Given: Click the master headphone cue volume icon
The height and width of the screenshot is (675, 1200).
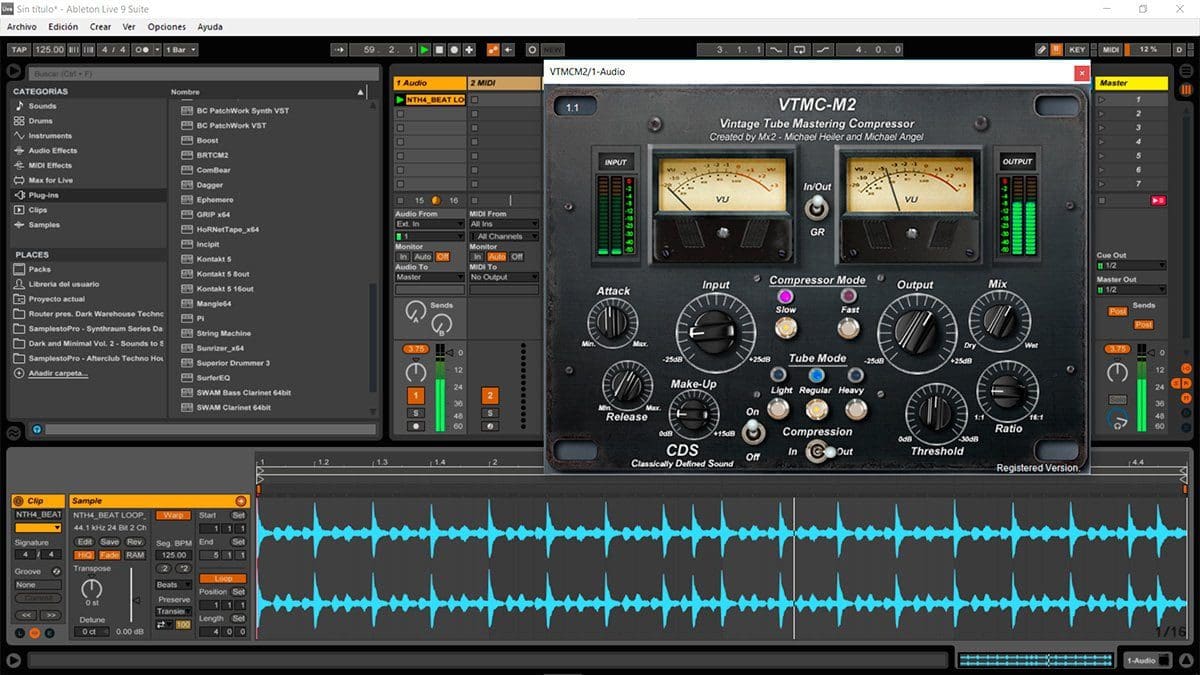Looking at the screenshot, I should click(x=1118, y=420).
